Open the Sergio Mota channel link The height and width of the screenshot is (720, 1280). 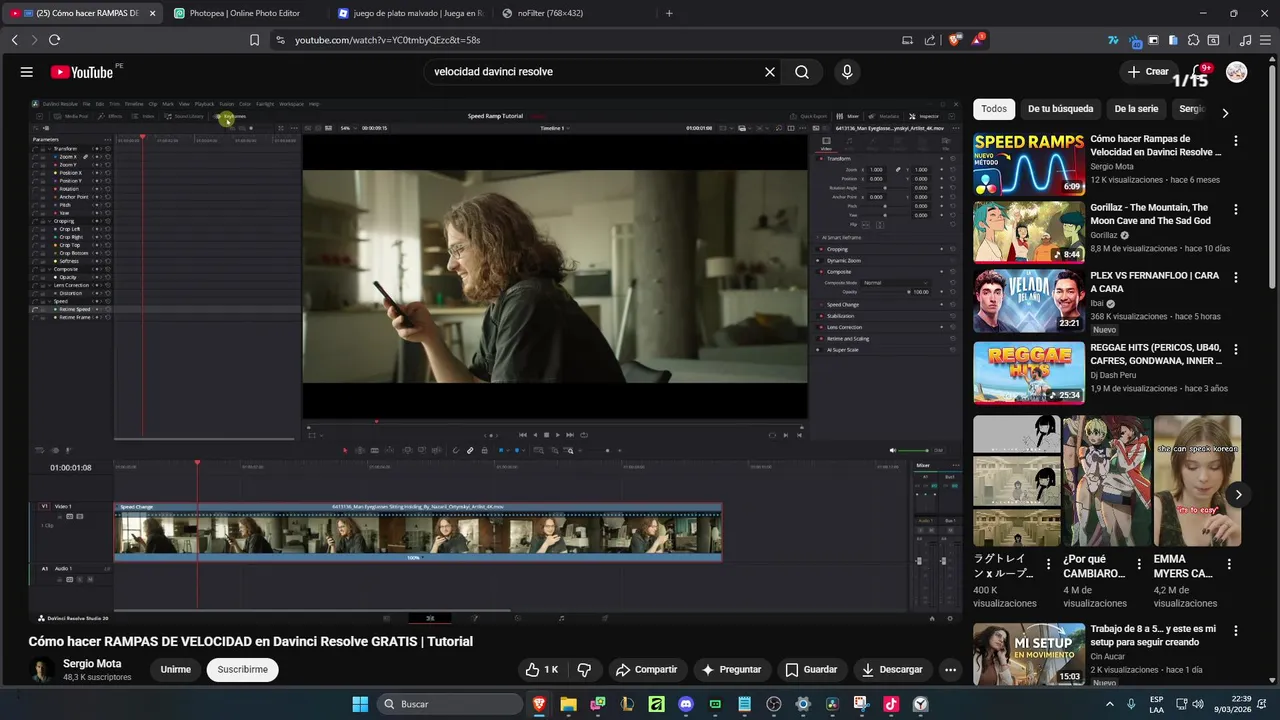tap(92, 664)
